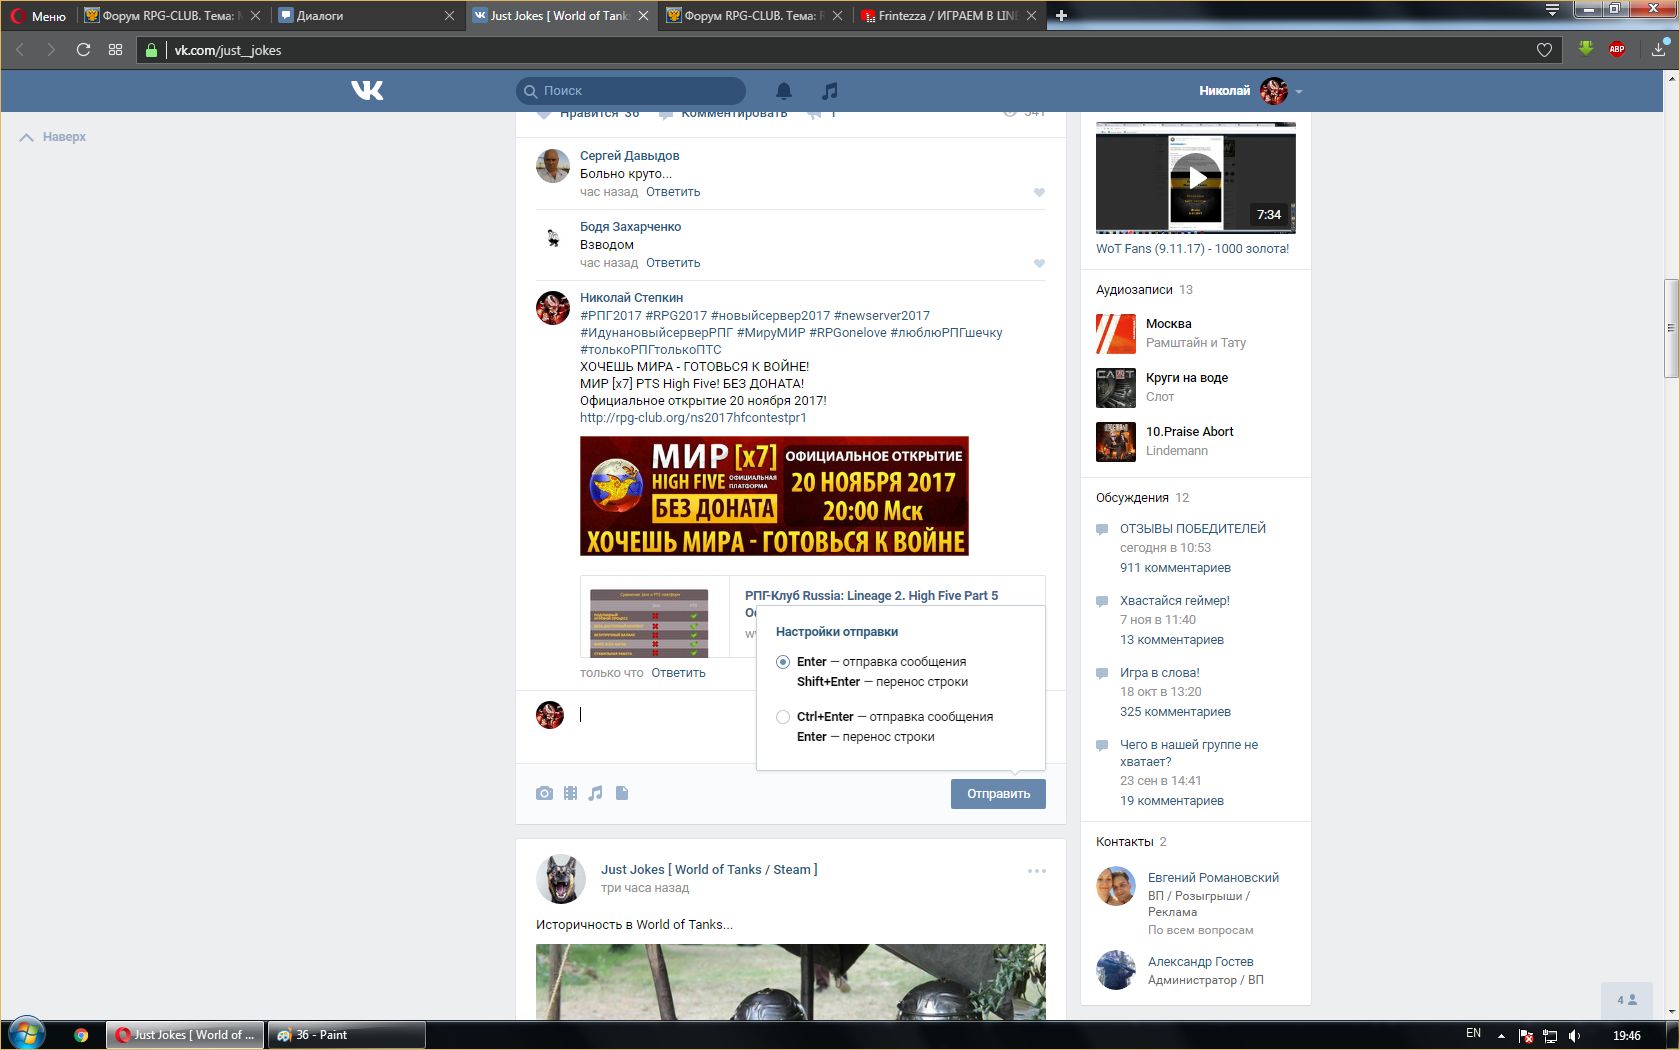1680x1050 pixels.
Task: Click Николай Степкин's comment avatar
Action: click(553, 308)
